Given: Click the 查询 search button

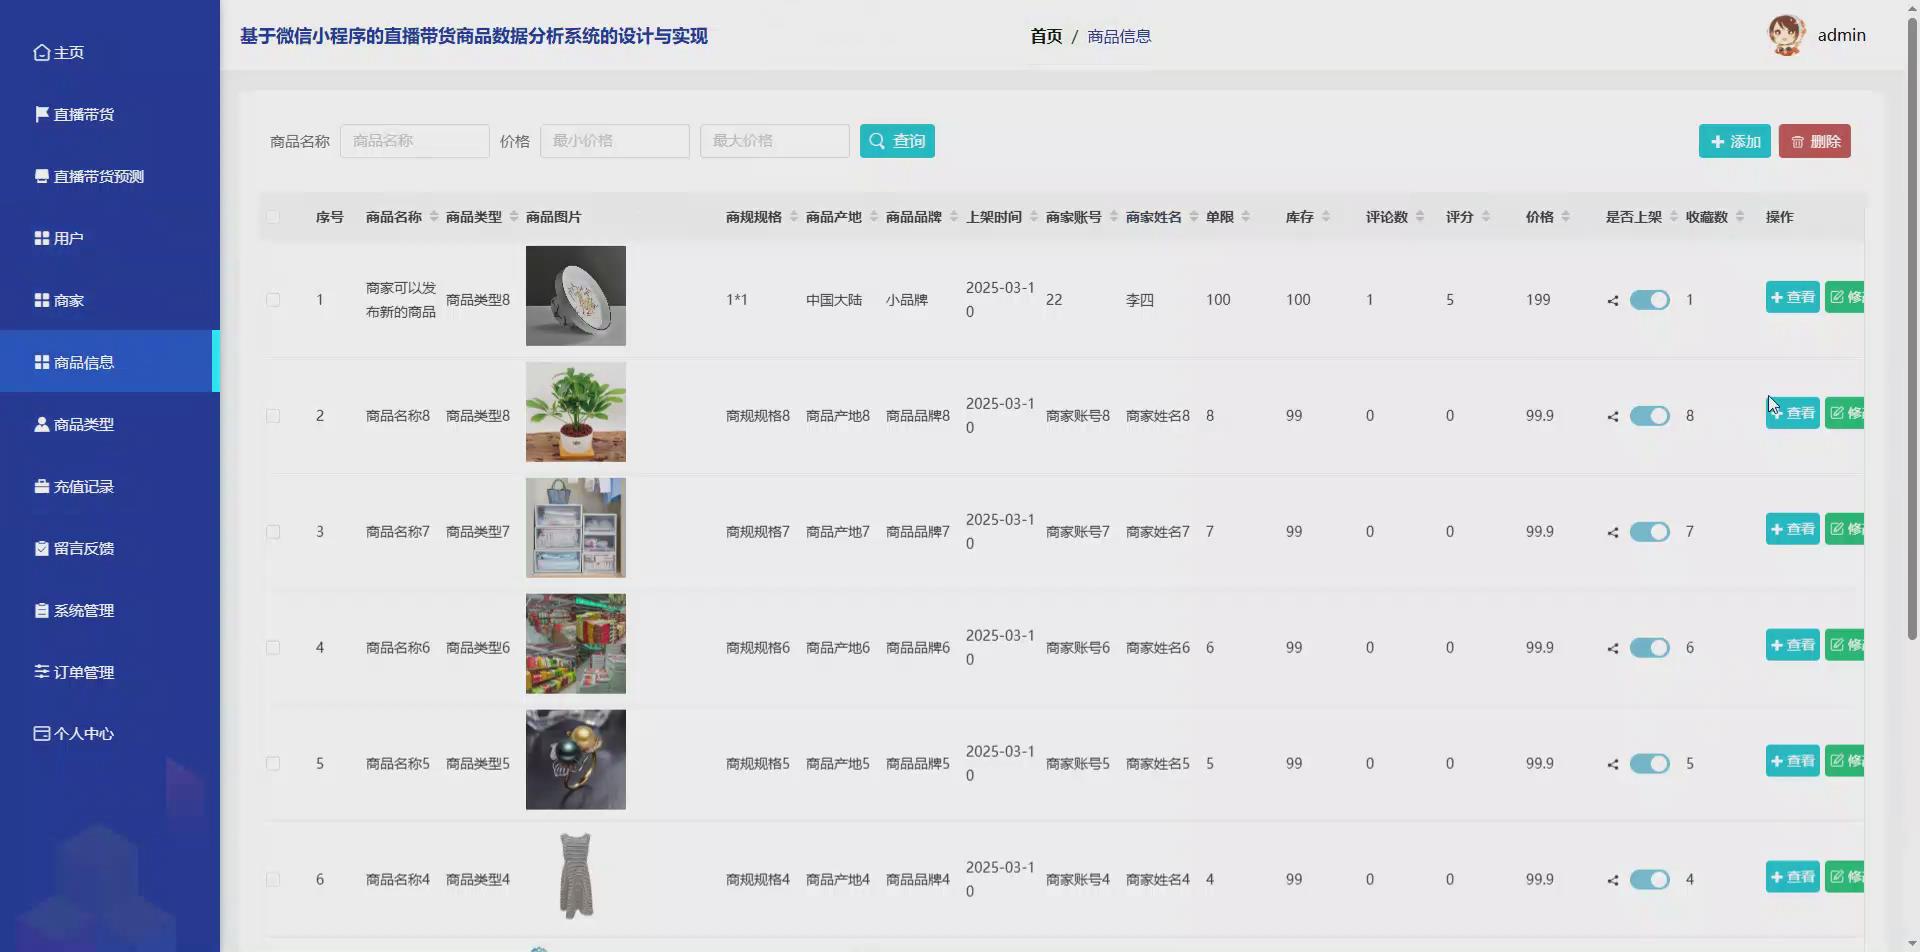Looking at the screenshot, I should (x=896, y=140).
